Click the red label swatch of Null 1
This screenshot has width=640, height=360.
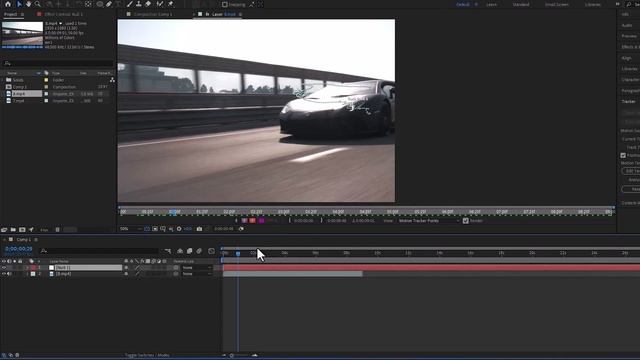coord(33,268)
